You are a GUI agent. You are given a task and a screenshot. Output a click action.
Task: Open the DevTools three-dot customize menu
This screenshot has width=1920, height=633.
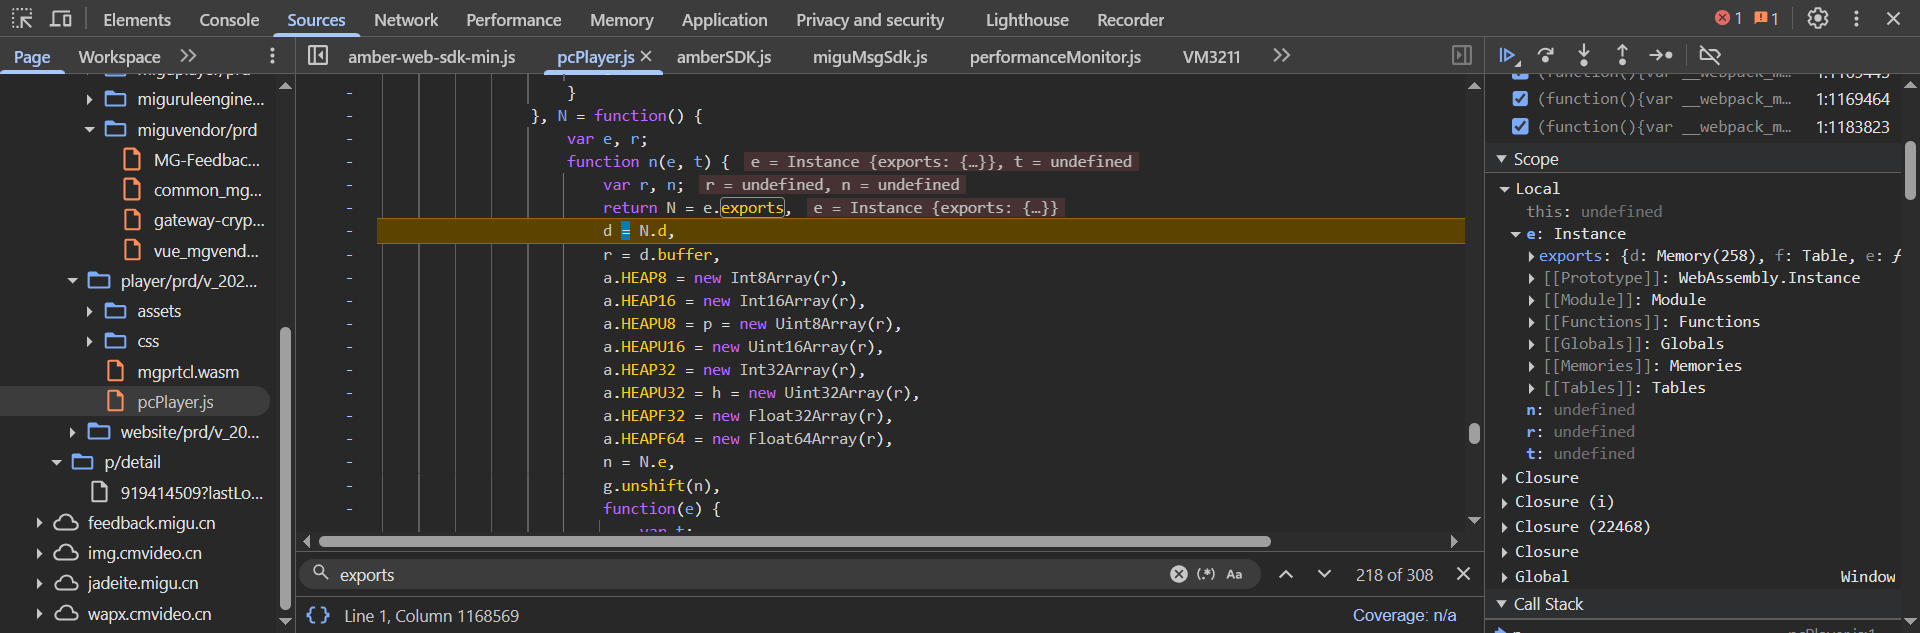coord(1856,18)
